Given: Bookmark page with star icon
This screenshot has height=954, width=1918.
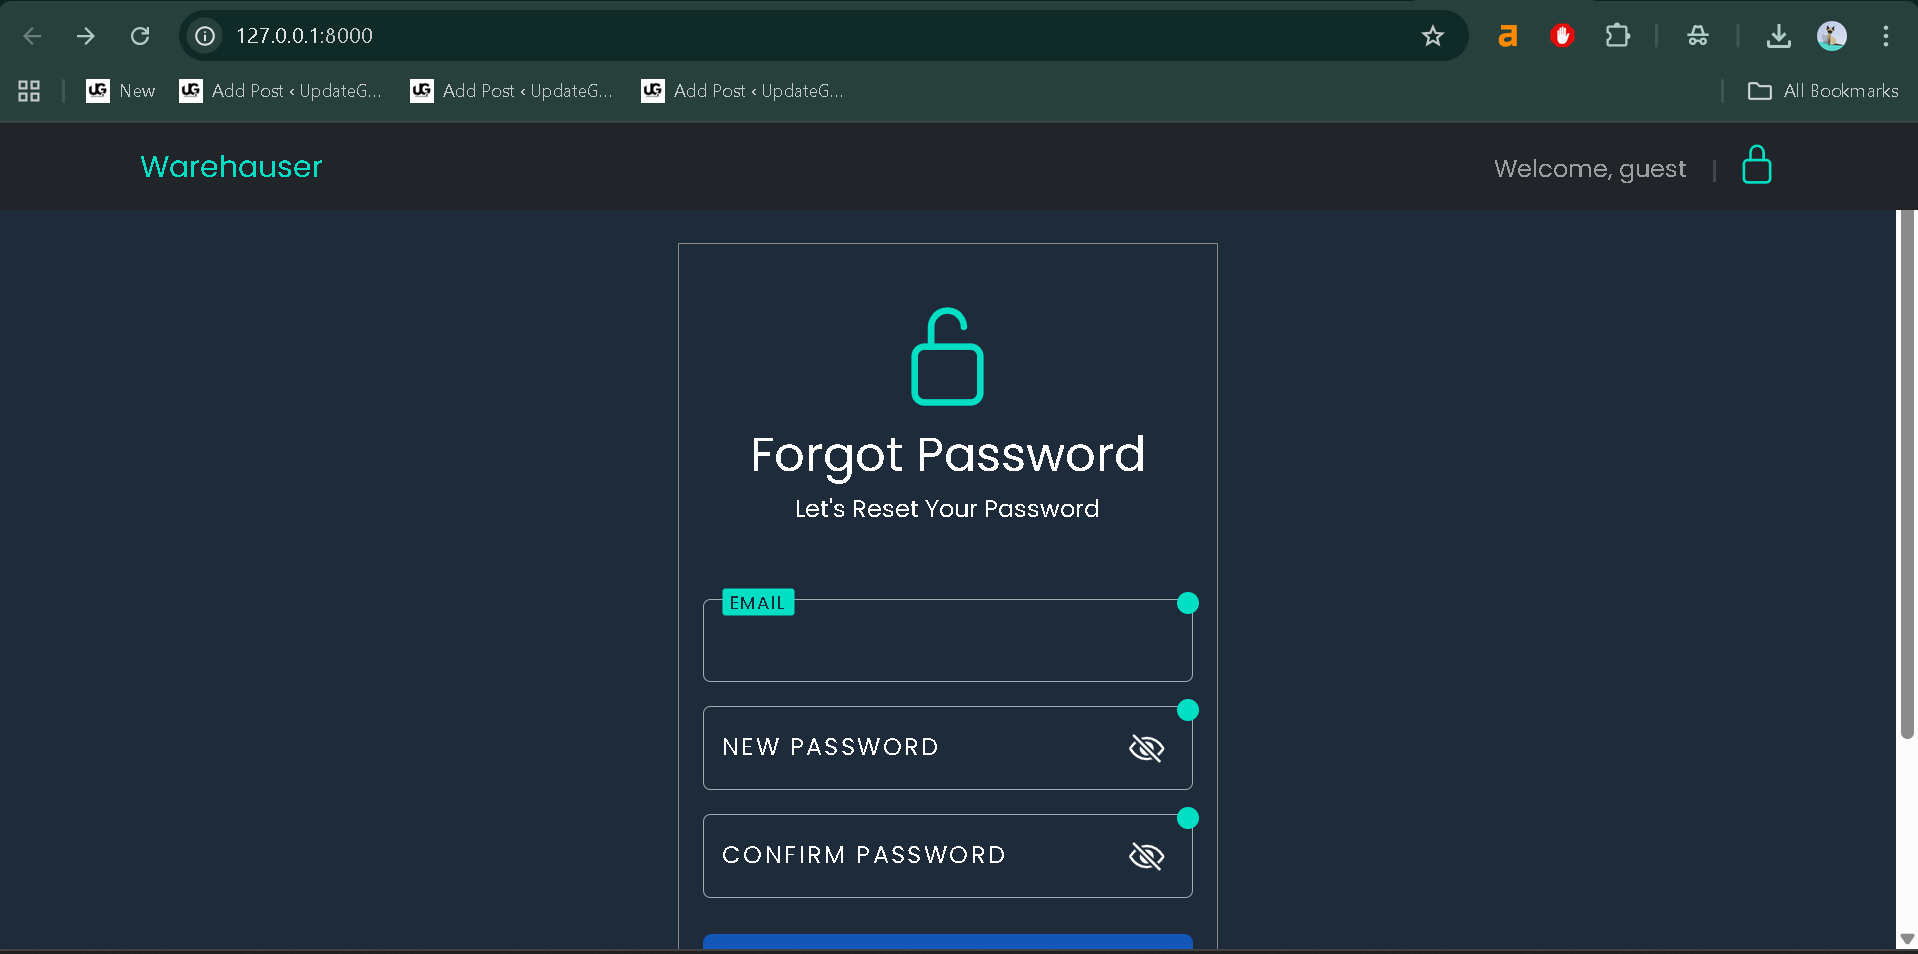Looking at the screenshot, I should (1432, 36).
